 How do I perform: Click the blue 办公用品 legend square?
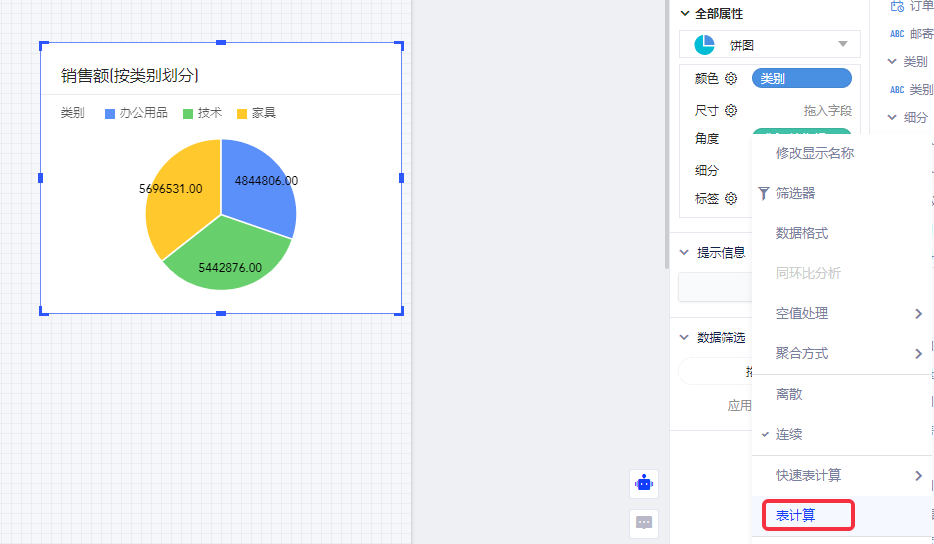click(110, 114)
